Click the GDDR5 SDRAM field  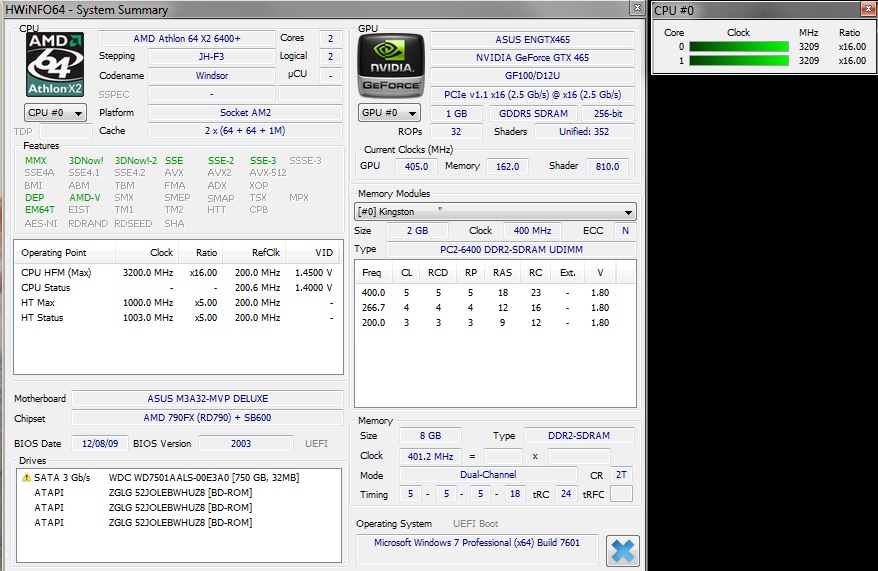click(x=534, y=114)
